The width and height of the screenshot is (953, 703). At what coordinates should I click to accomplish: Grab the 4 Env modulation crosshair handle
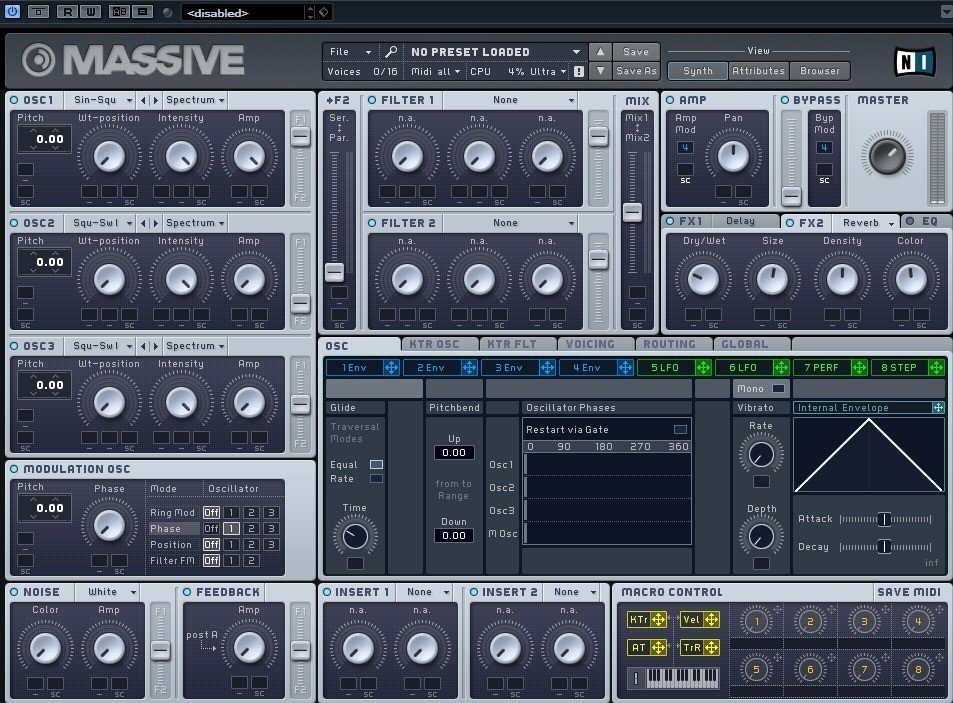[x=625, y=368]
